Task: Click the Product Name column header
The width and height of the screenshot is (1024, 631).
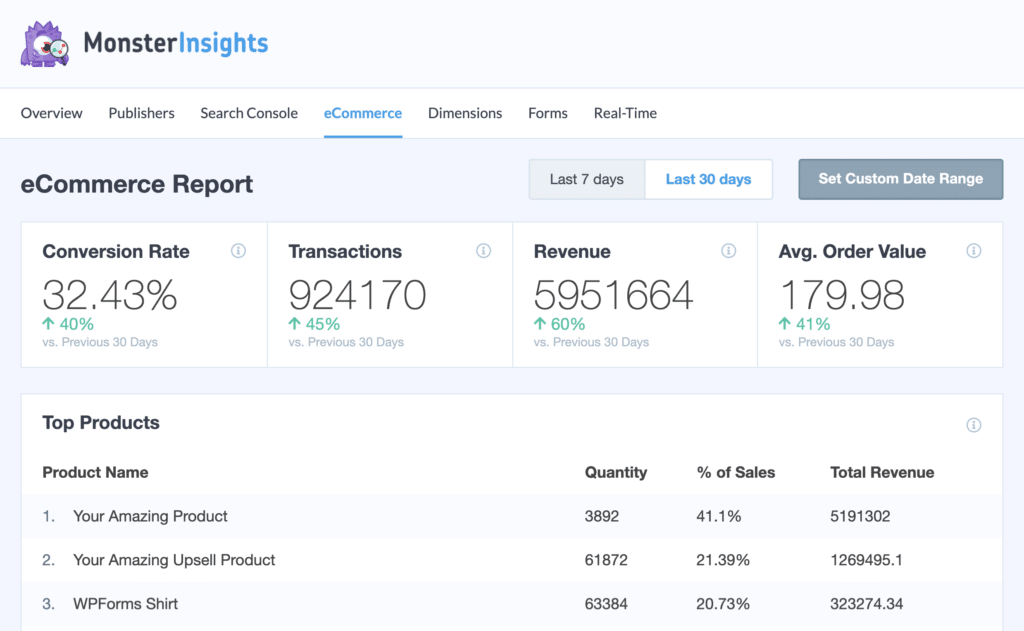Action: click(95, 472)
